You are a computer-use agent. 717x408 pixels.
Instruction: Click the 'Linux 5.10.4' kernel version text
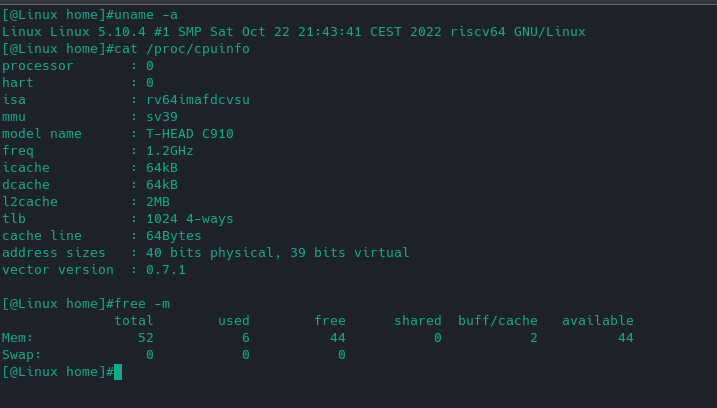[98, 31]
